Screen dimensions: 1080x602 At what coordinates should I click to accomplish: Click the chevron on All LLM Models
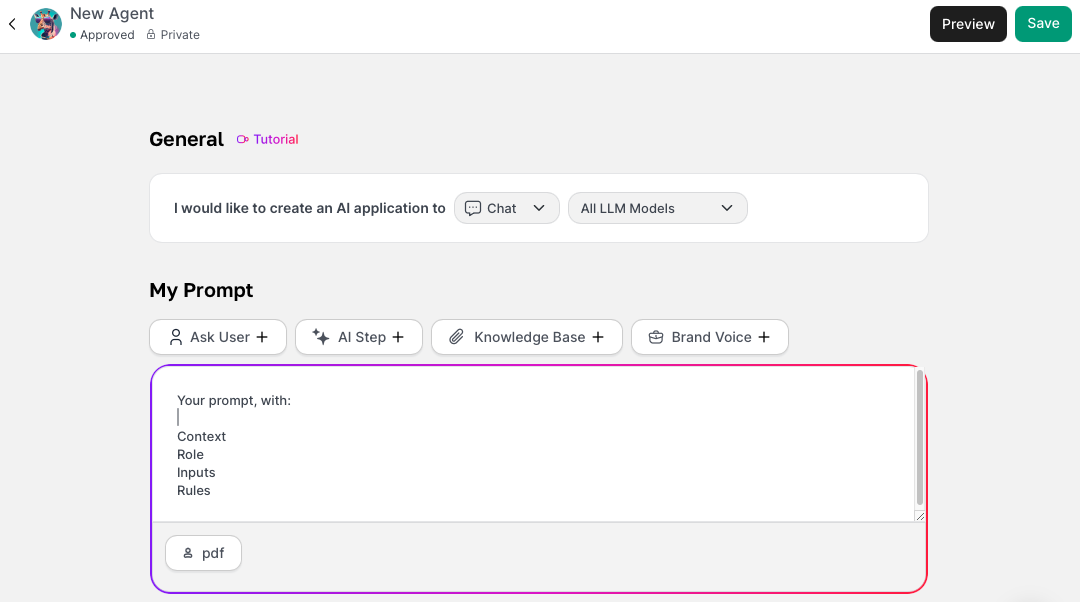[x=727, y=208]
